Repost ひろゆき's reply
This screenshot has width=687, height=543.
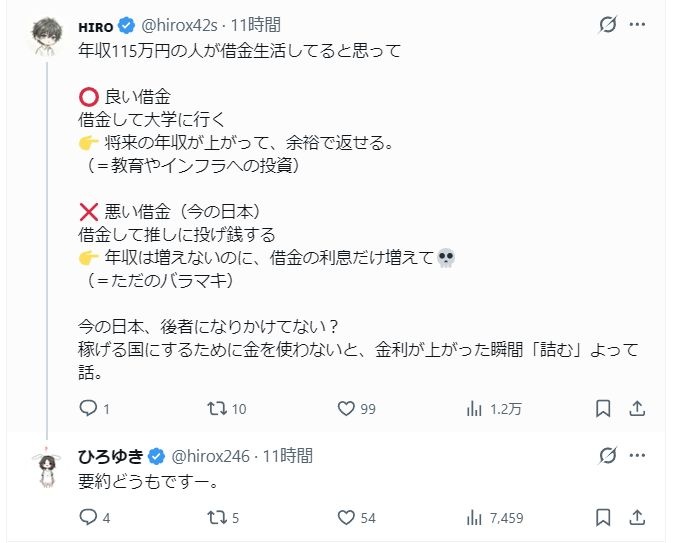[215, 517]
